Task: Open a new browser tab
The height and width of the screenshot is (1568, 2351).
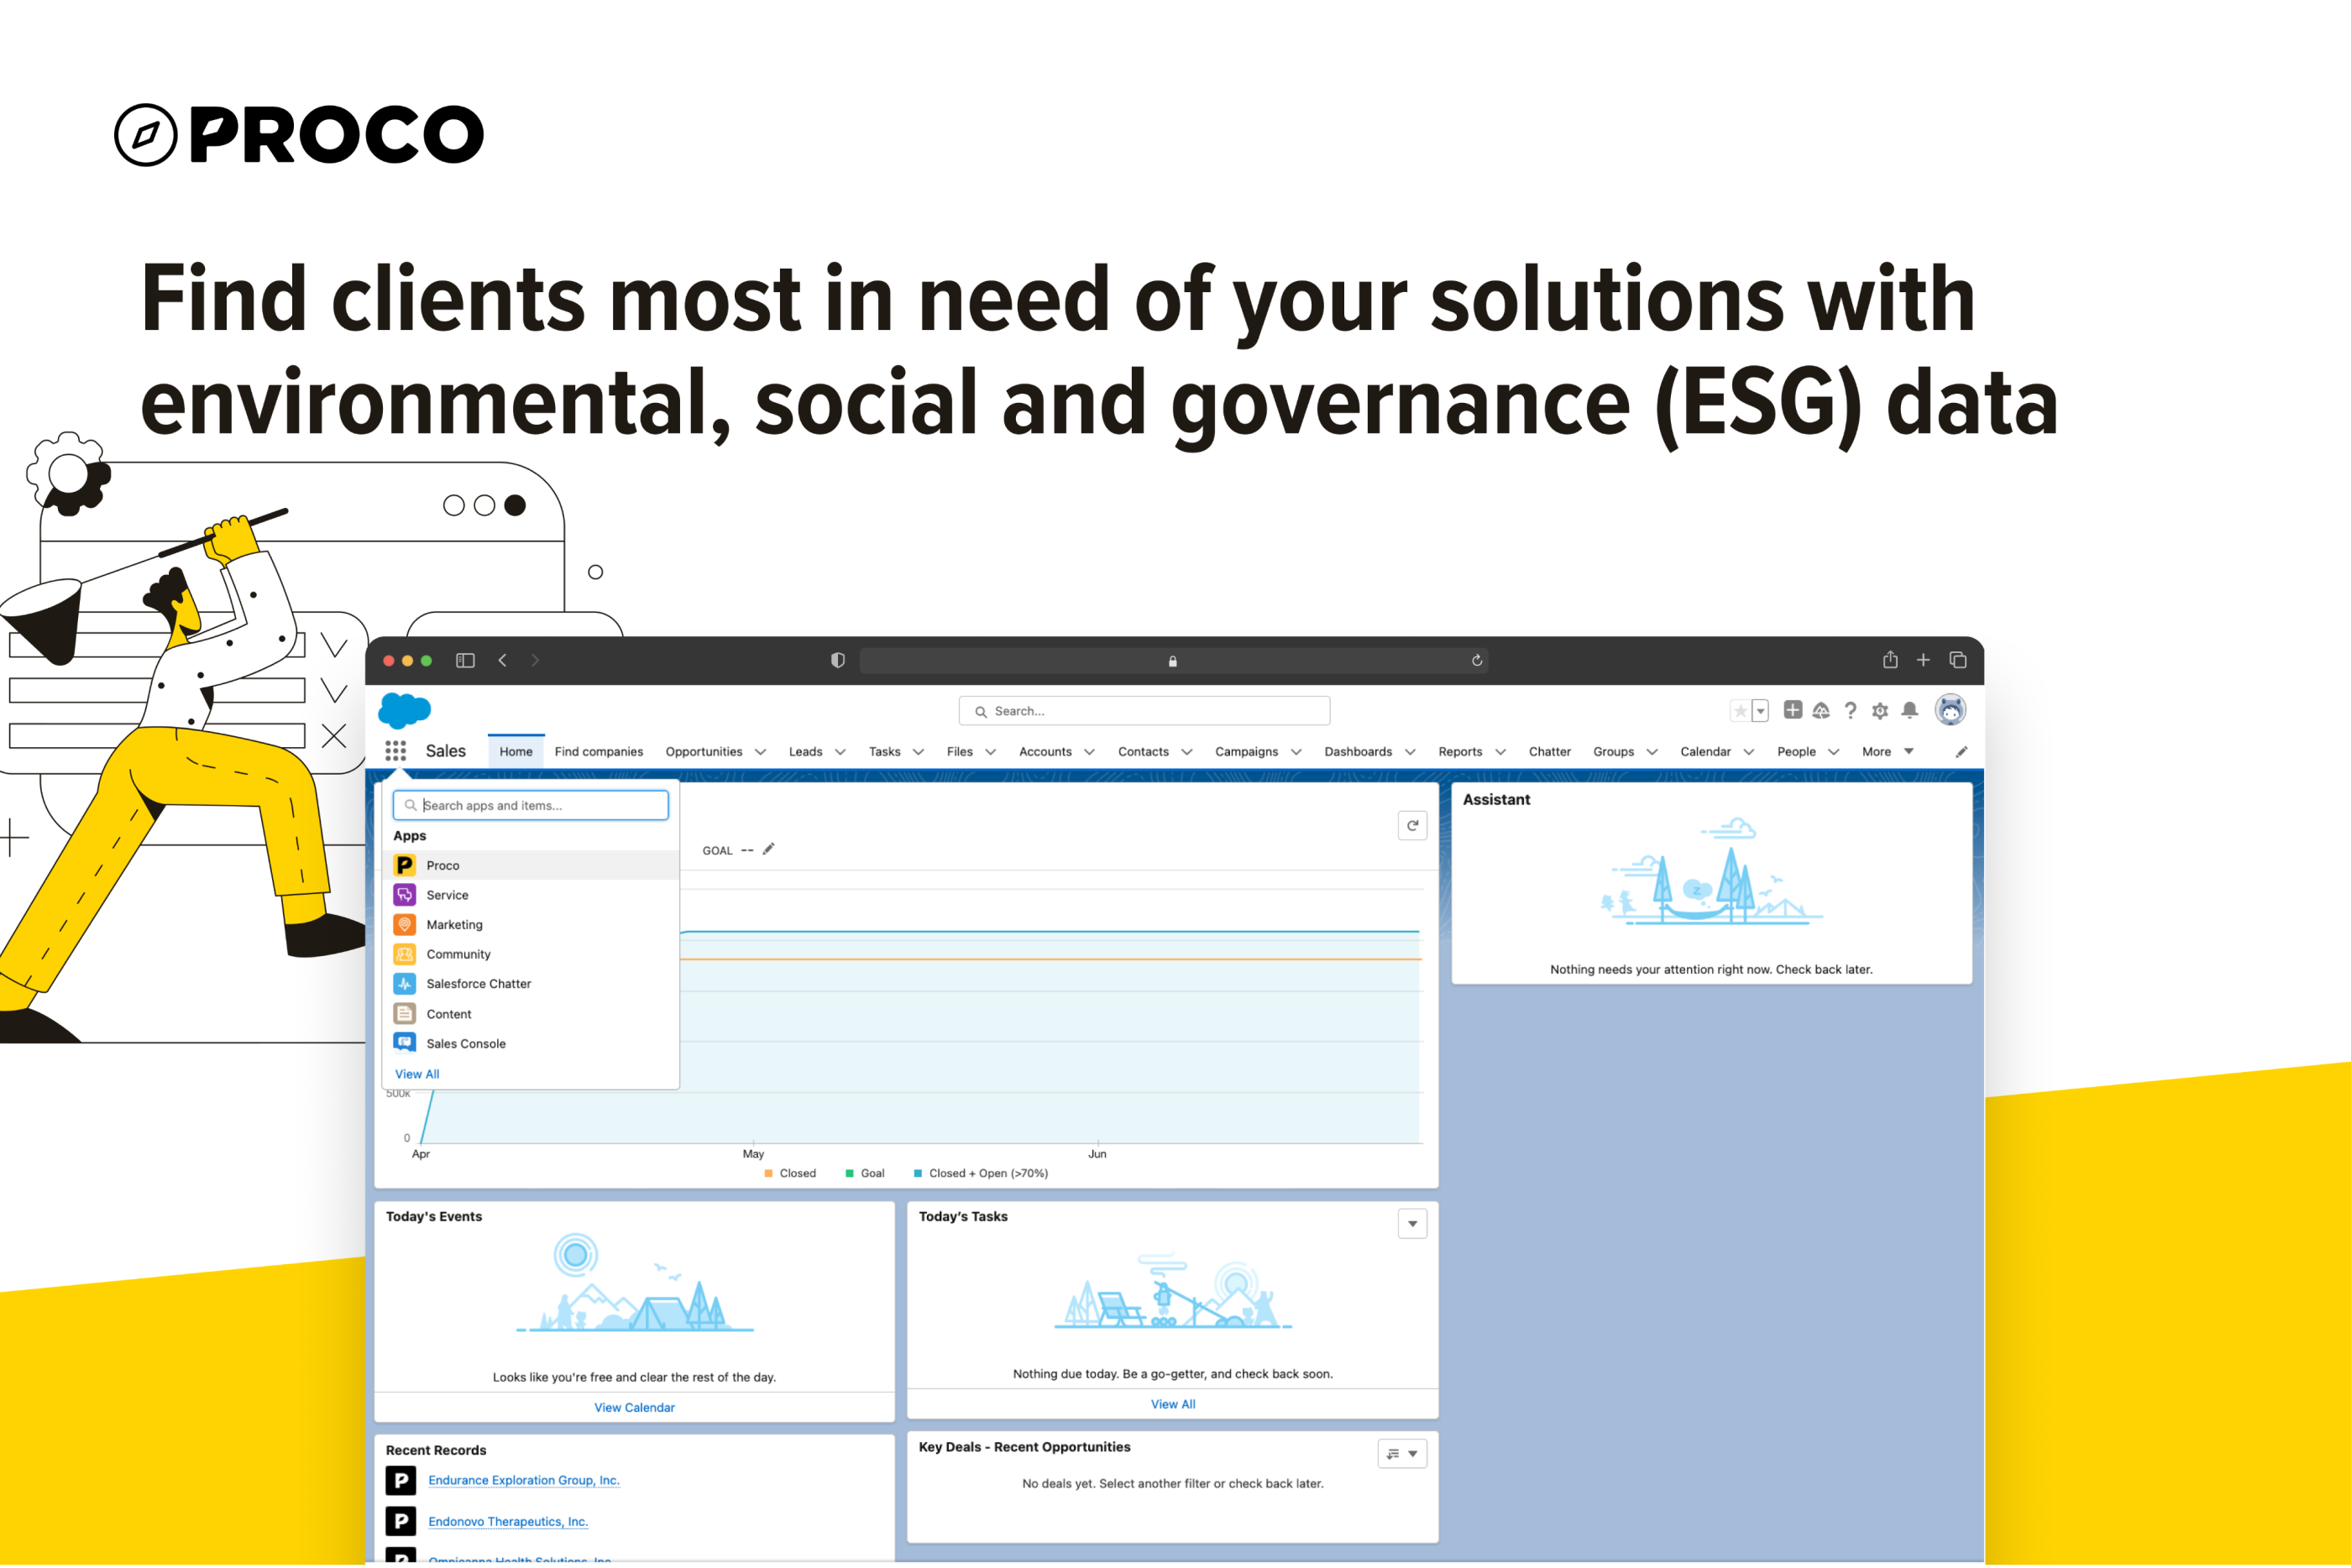Action: (1923, 660)
